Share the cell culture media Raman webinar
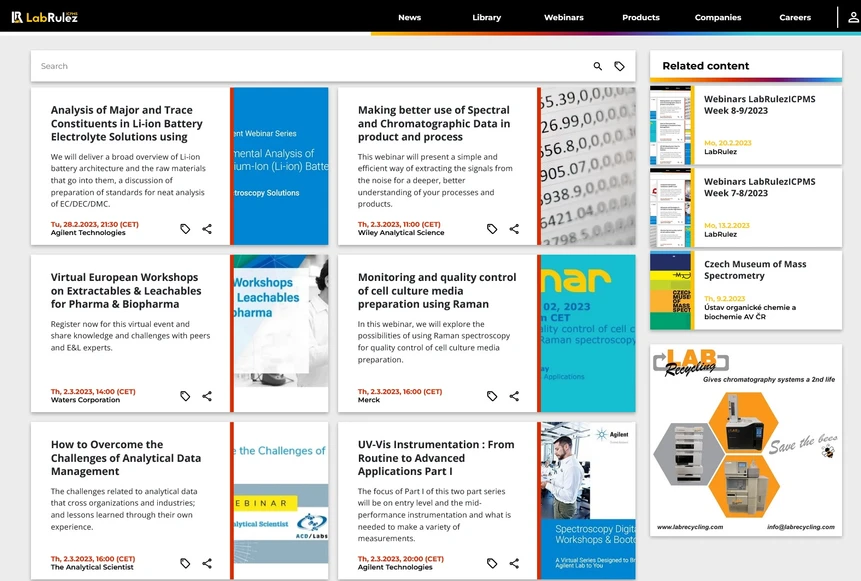Viewport: 861px width, 581px height. pyautogui.click(x=514, y=396)
